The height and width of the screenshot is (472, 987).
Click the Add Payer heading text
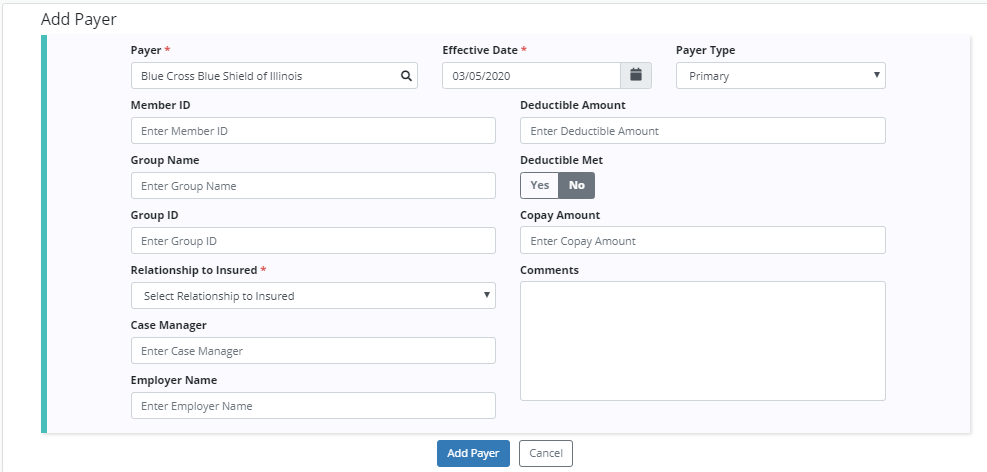[x=79, y=19]
